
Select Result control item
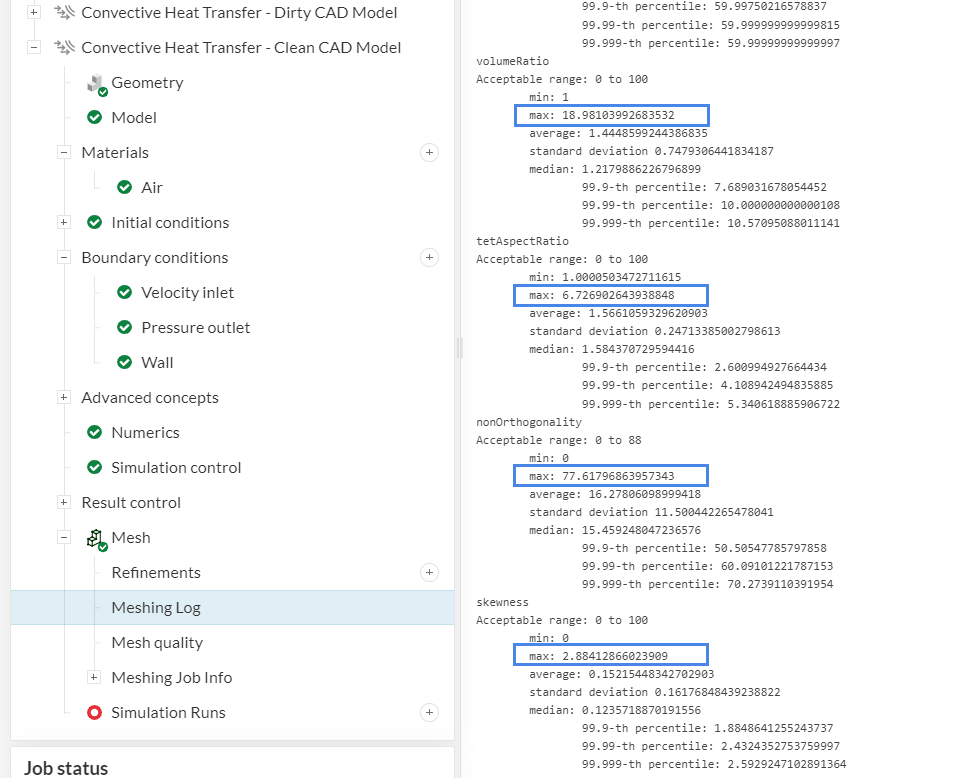[131, 502]
